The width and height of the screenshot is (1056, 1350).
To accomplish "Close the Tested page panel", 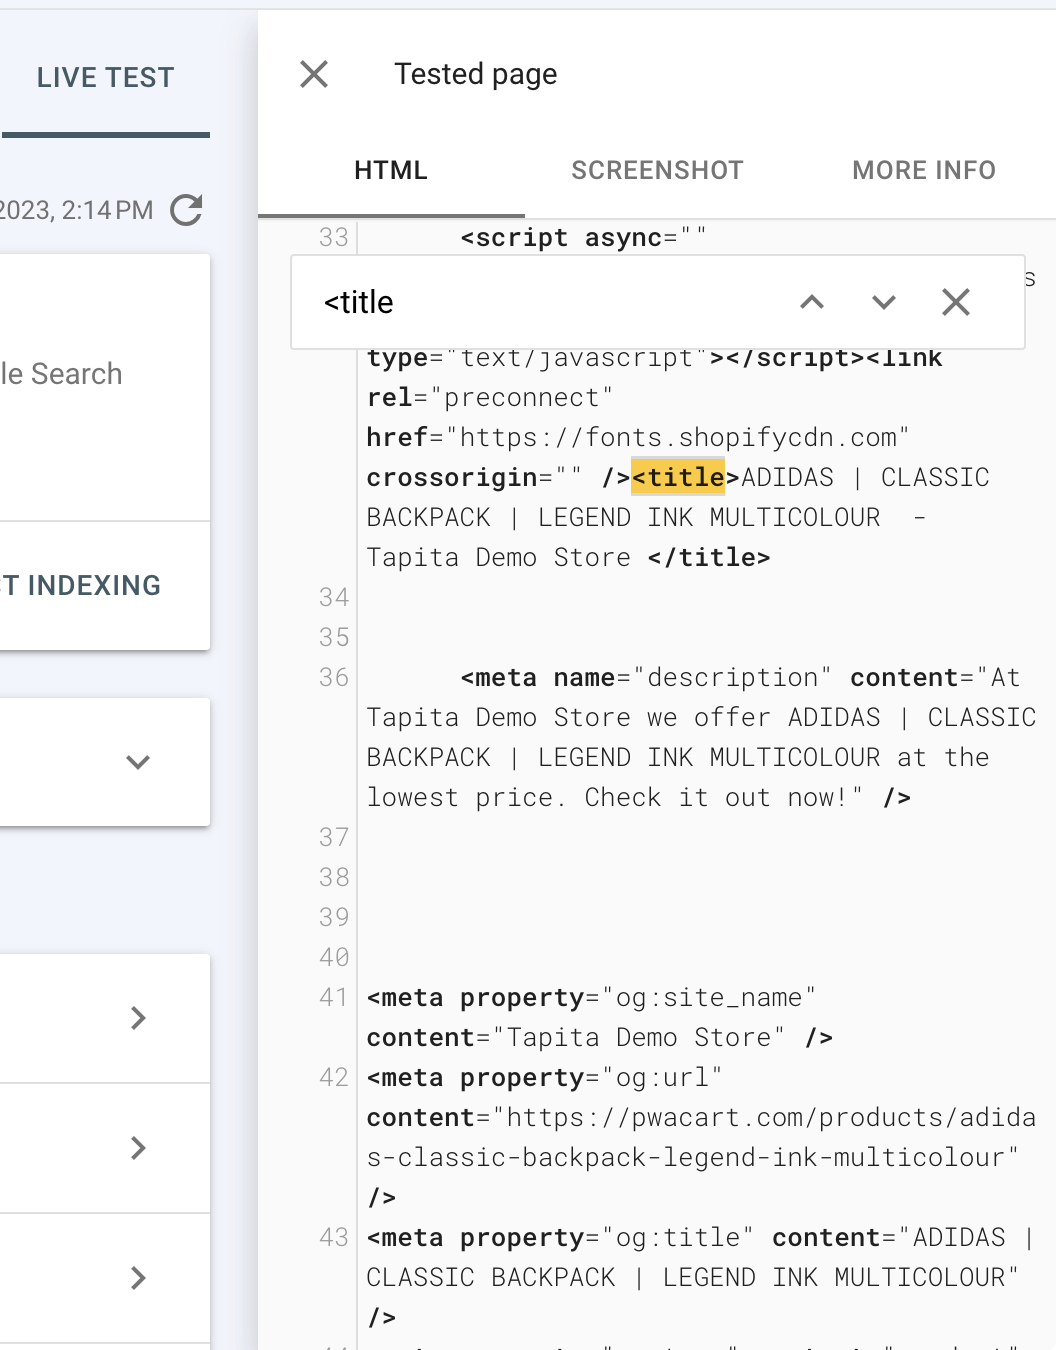I will (x=314, y=74).
